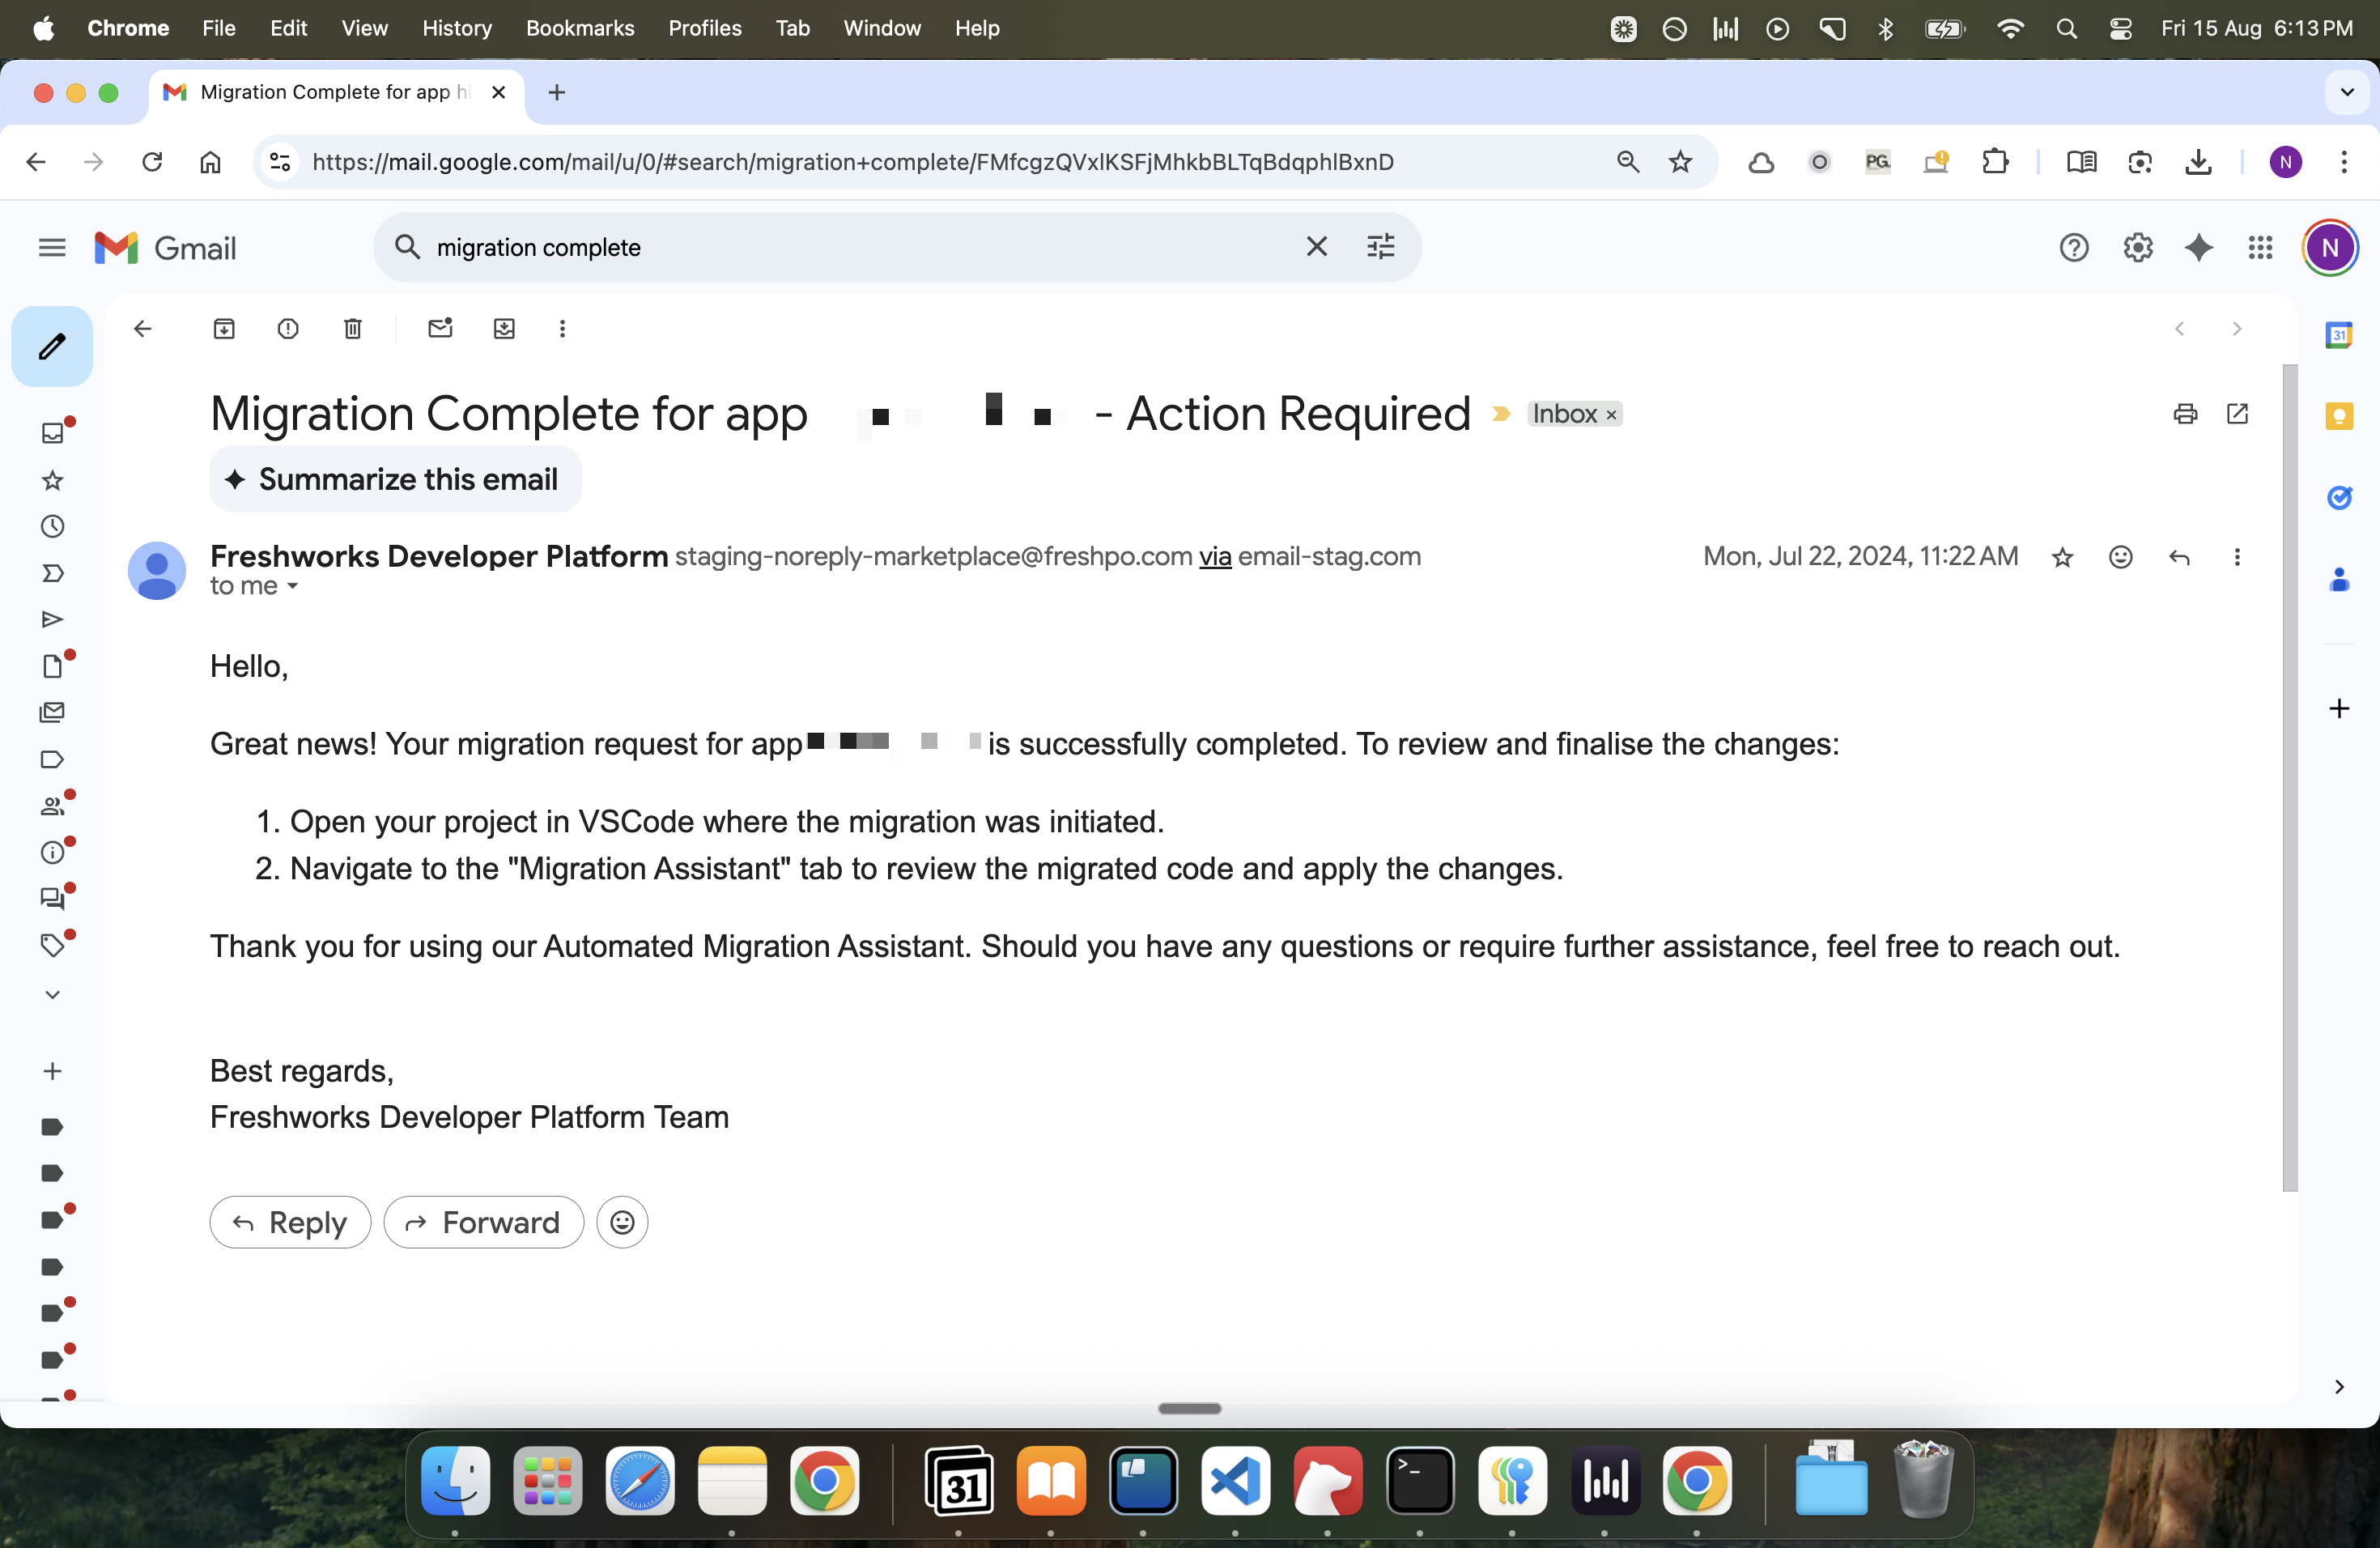The image size is (2380, 1548).
Task: Show advanced search options filter
Action: [x=1381, y=247]
